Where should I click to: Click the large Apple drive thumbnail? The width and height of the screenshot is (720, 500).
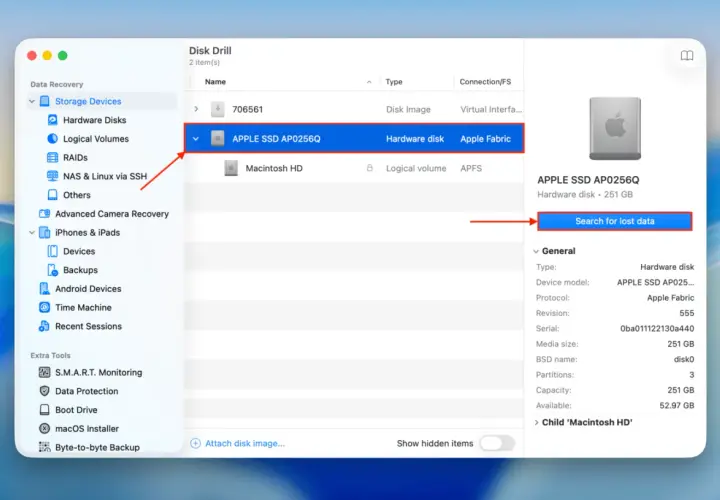[615, 129]
